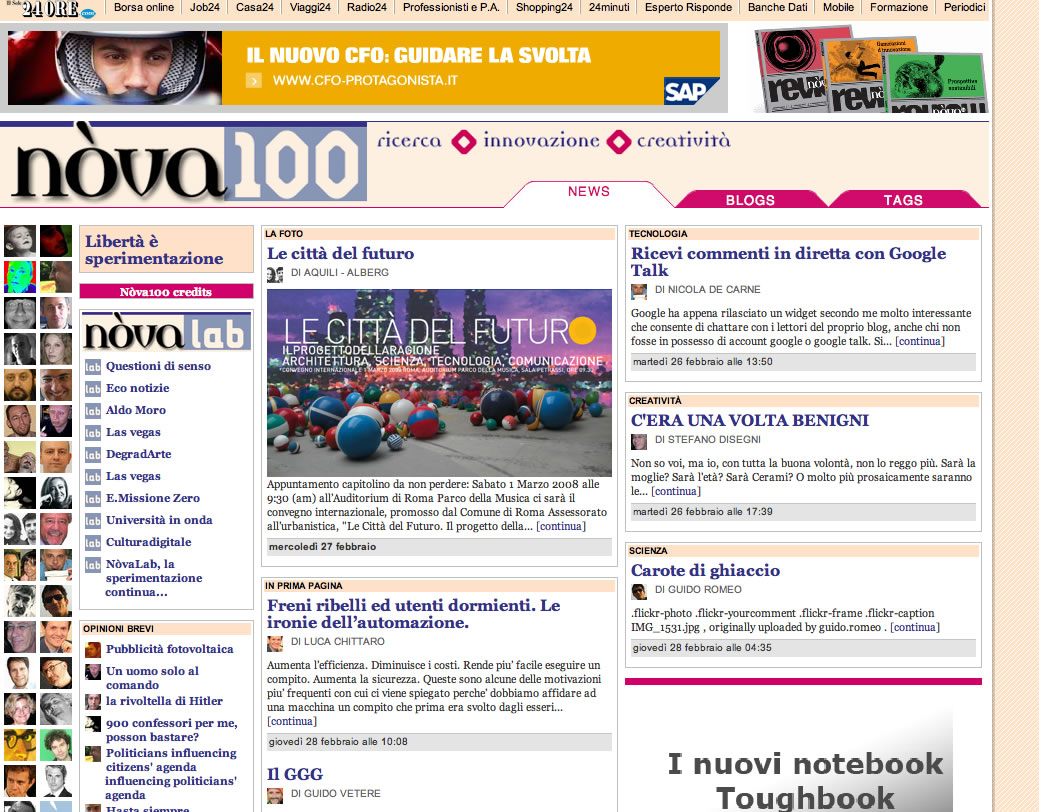This screenshot has width=1039, height=812.
Task: Open Borsa online in the top navigation
Action: click(143, 7)
